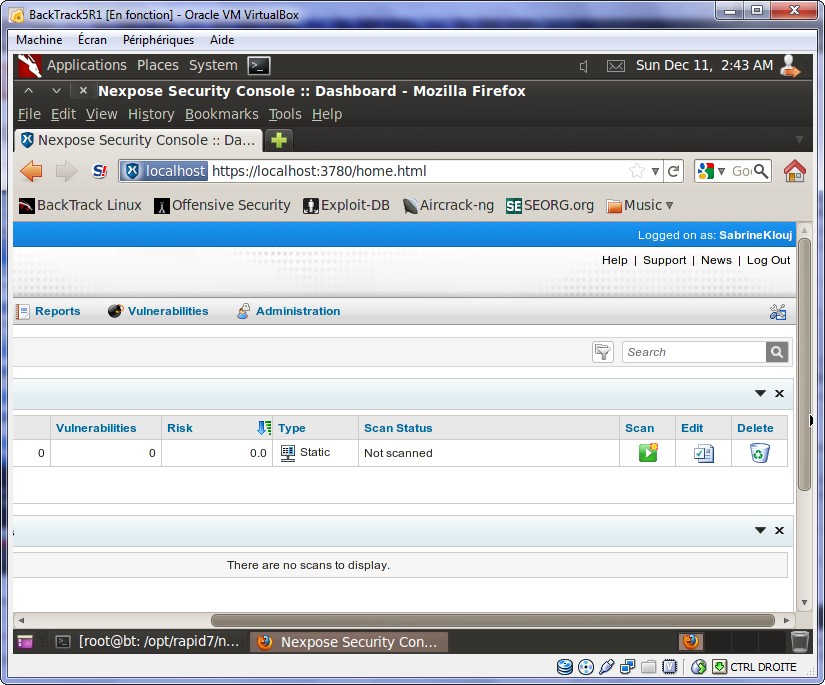Reload page with the refresh icon
The width and height of the screenshot is (825, 685).
[673, 171]
